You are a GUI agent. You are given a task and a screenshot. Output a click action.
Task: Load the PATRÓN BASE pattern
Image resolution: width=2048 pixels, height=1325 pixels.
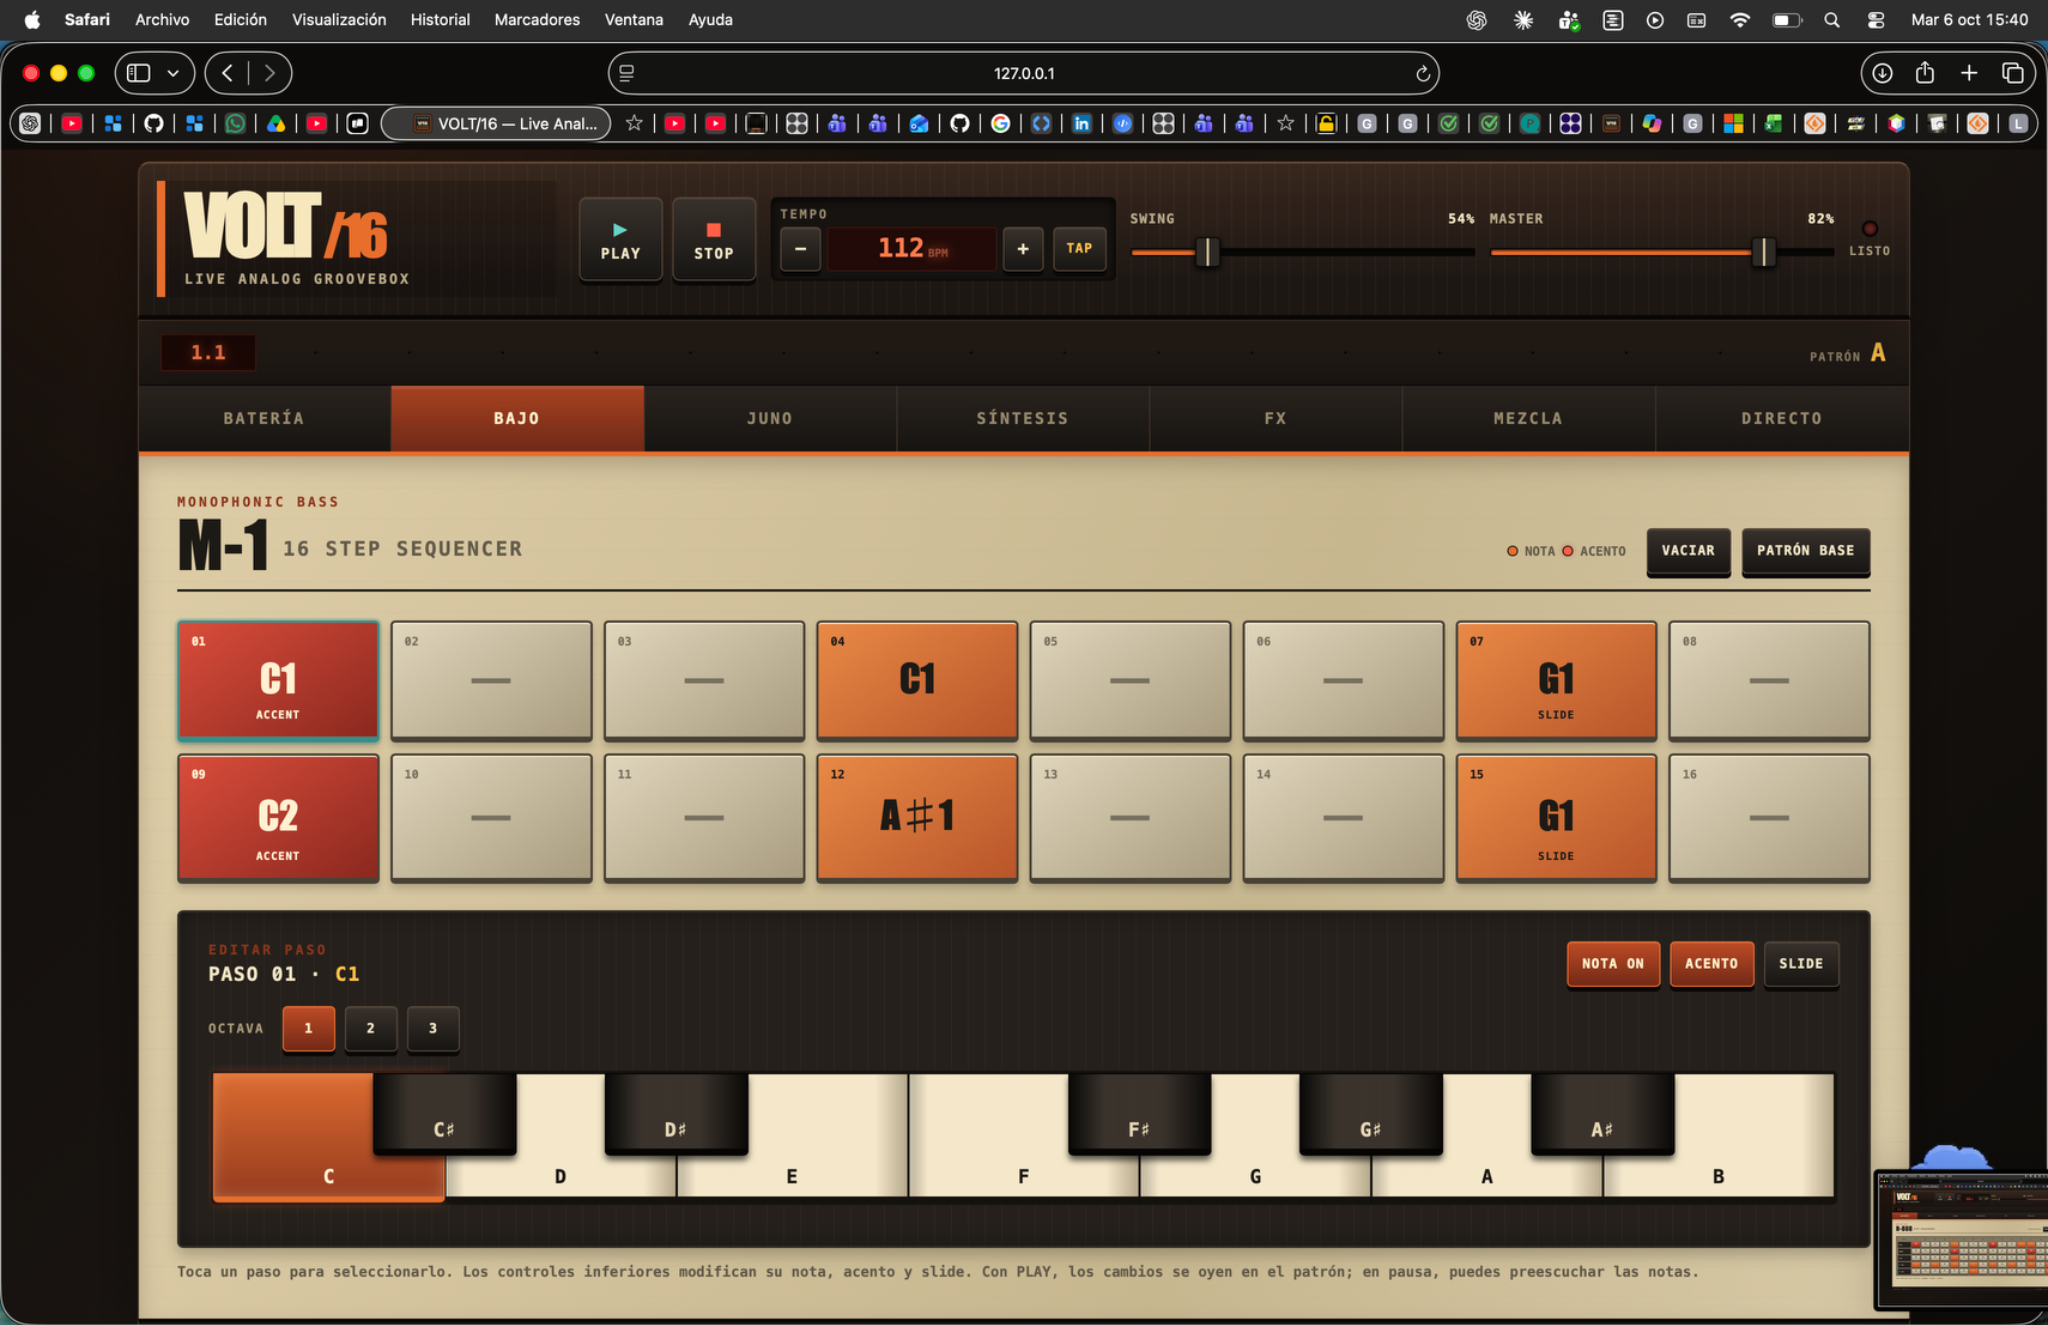coord(1805,551)
